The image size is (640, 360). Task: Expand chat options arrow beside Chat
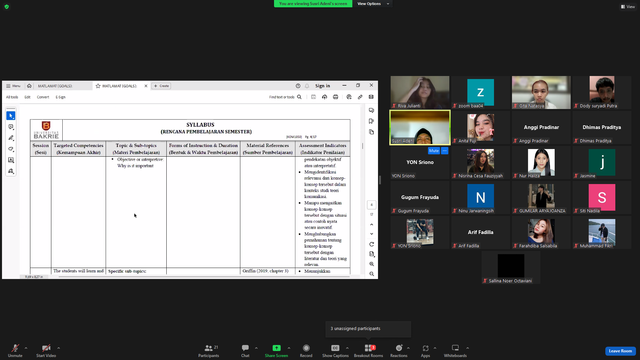tap(256, 348)
